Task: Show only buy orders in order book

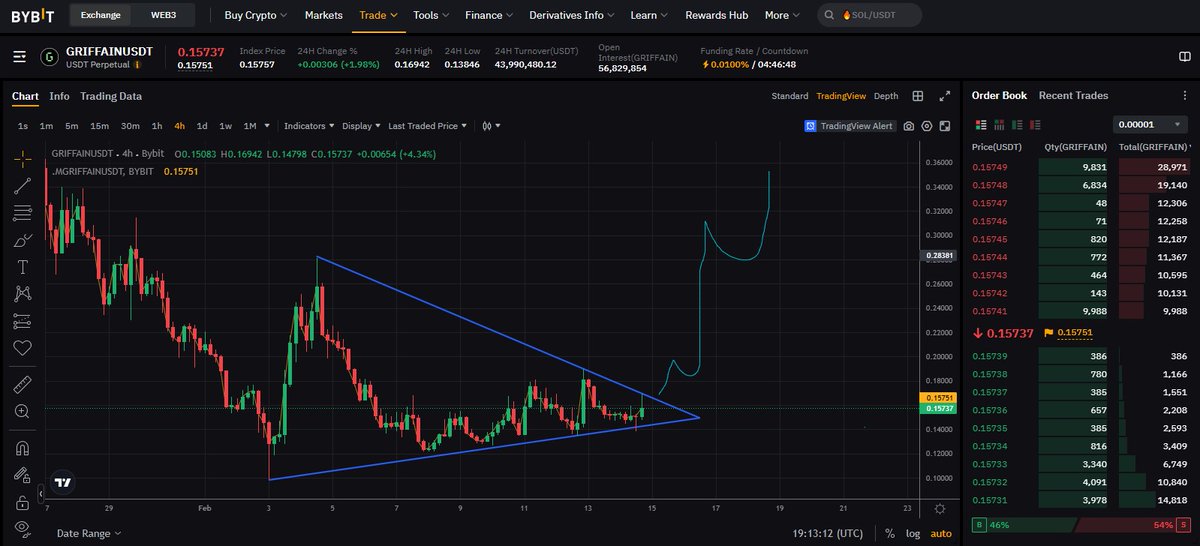Action: click(1017, 125)
